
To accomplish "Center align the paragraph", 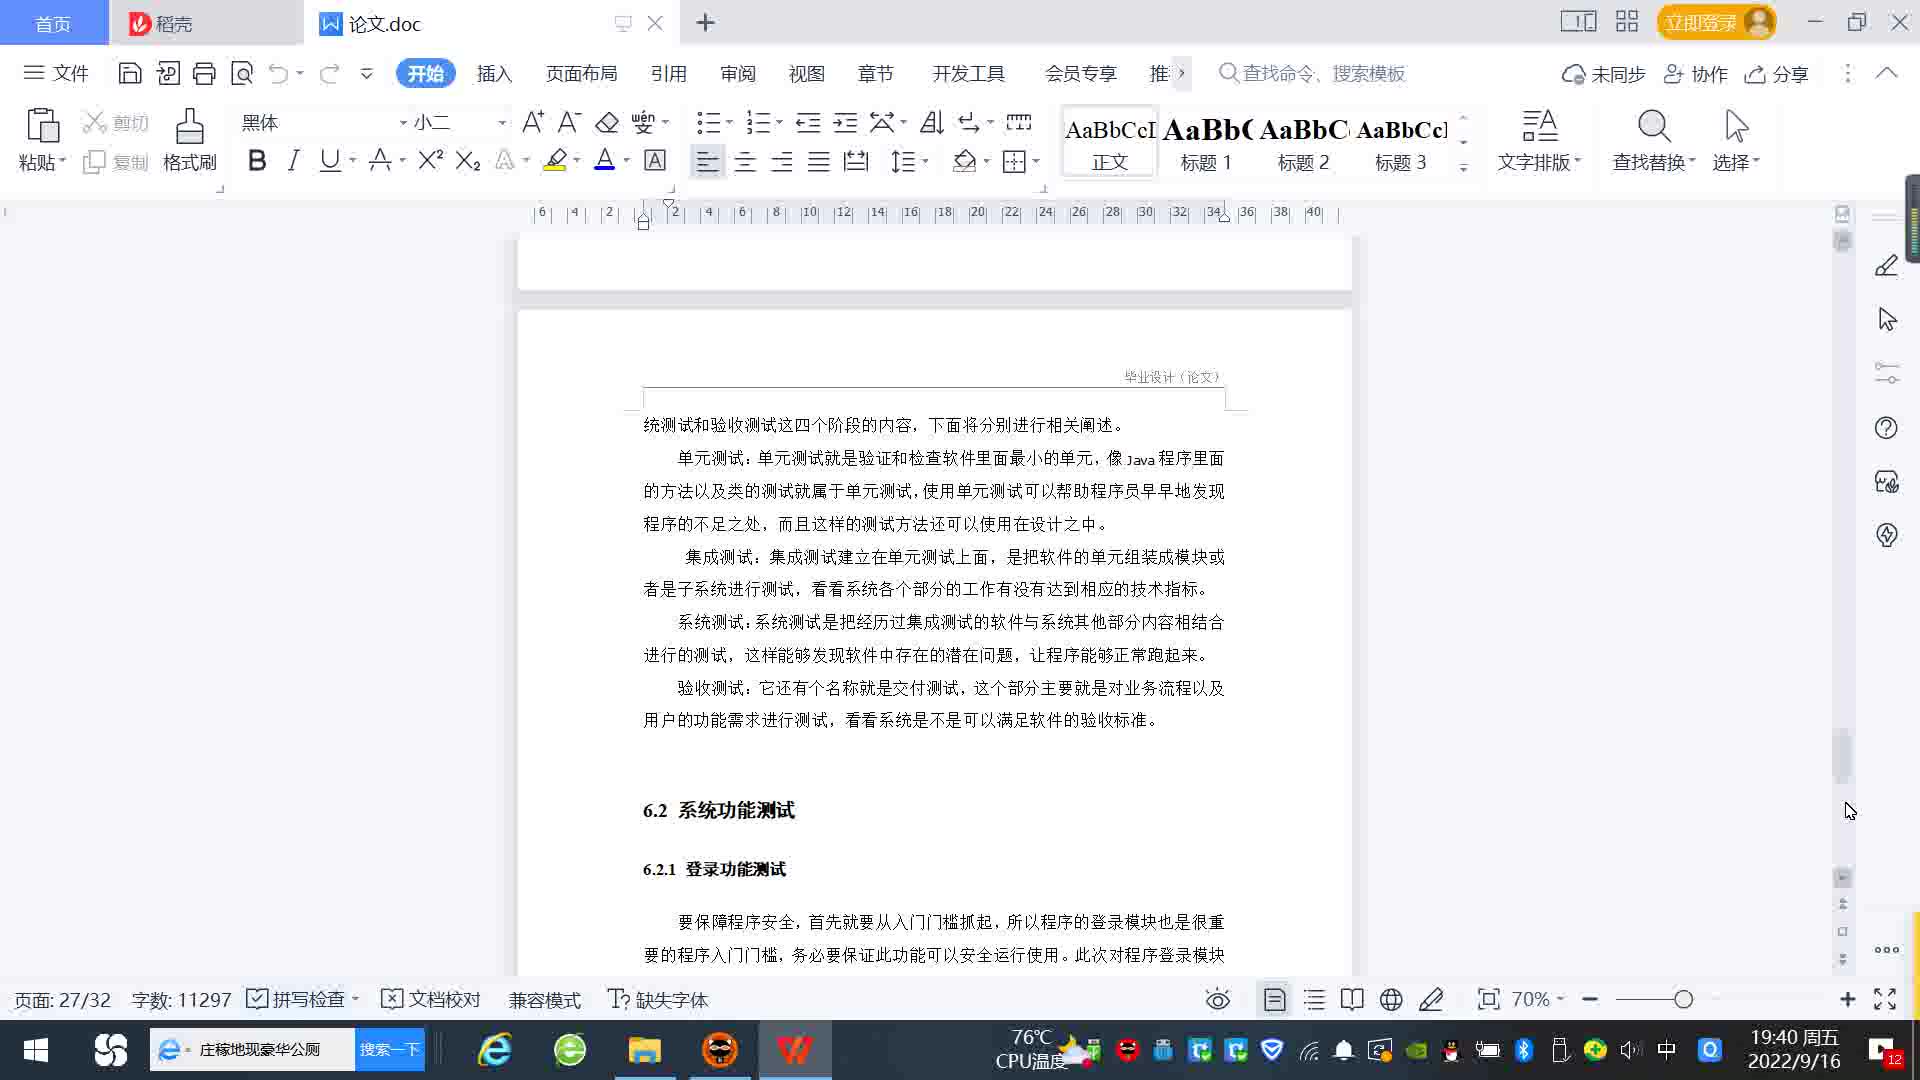I will coord(745,161).
